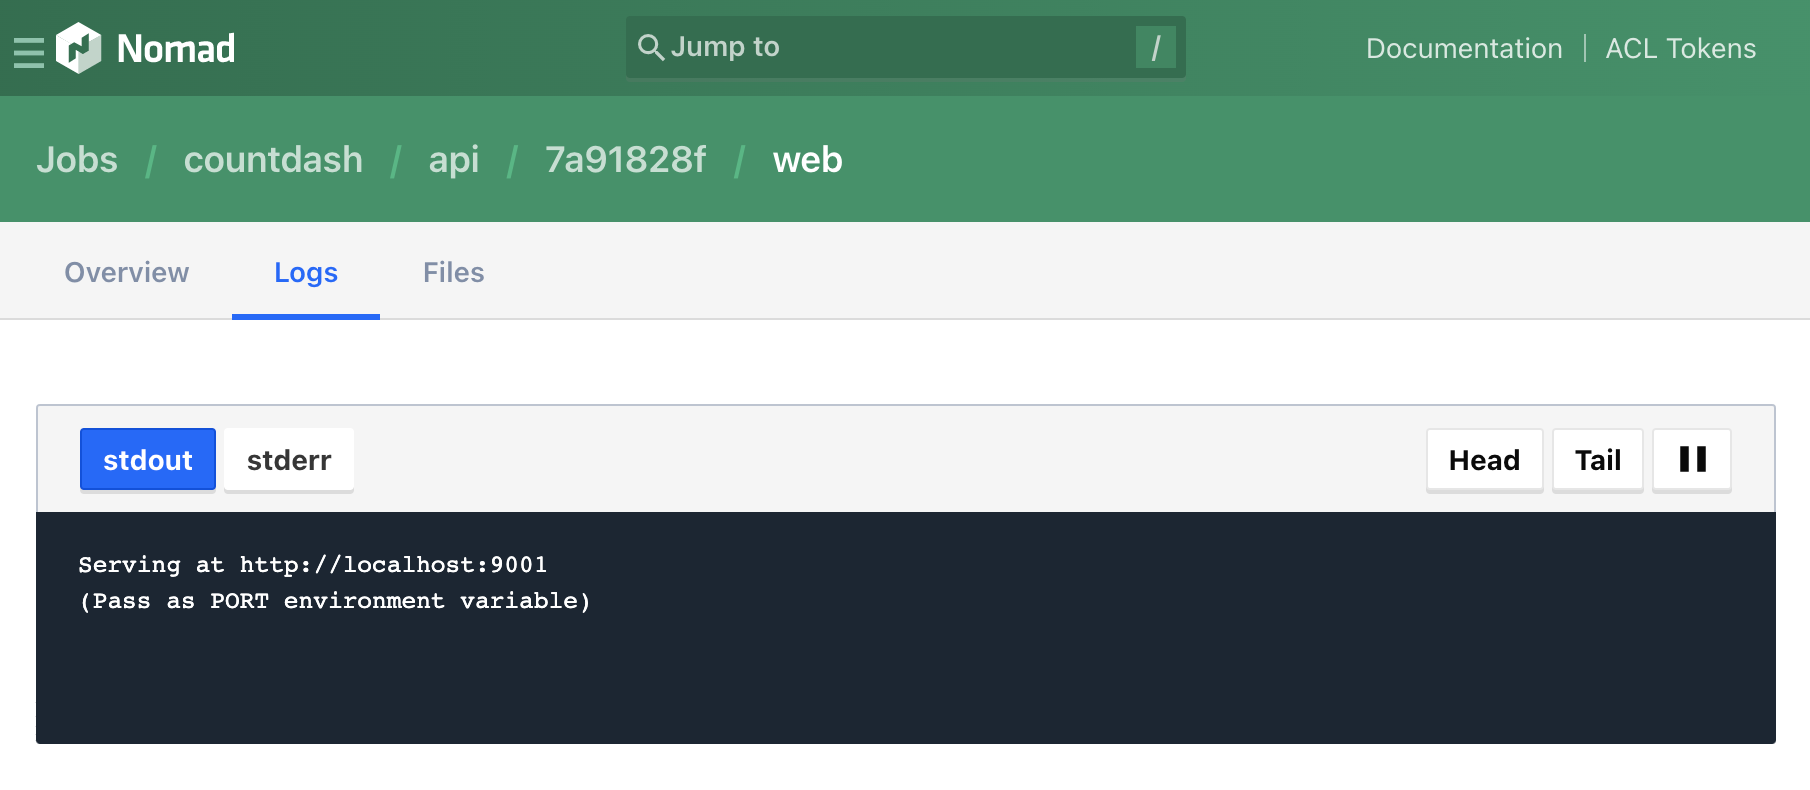The width and height of the screenshot is (1810, 790).
Task: Click the magnifying glass search icon
Action: 650,47
